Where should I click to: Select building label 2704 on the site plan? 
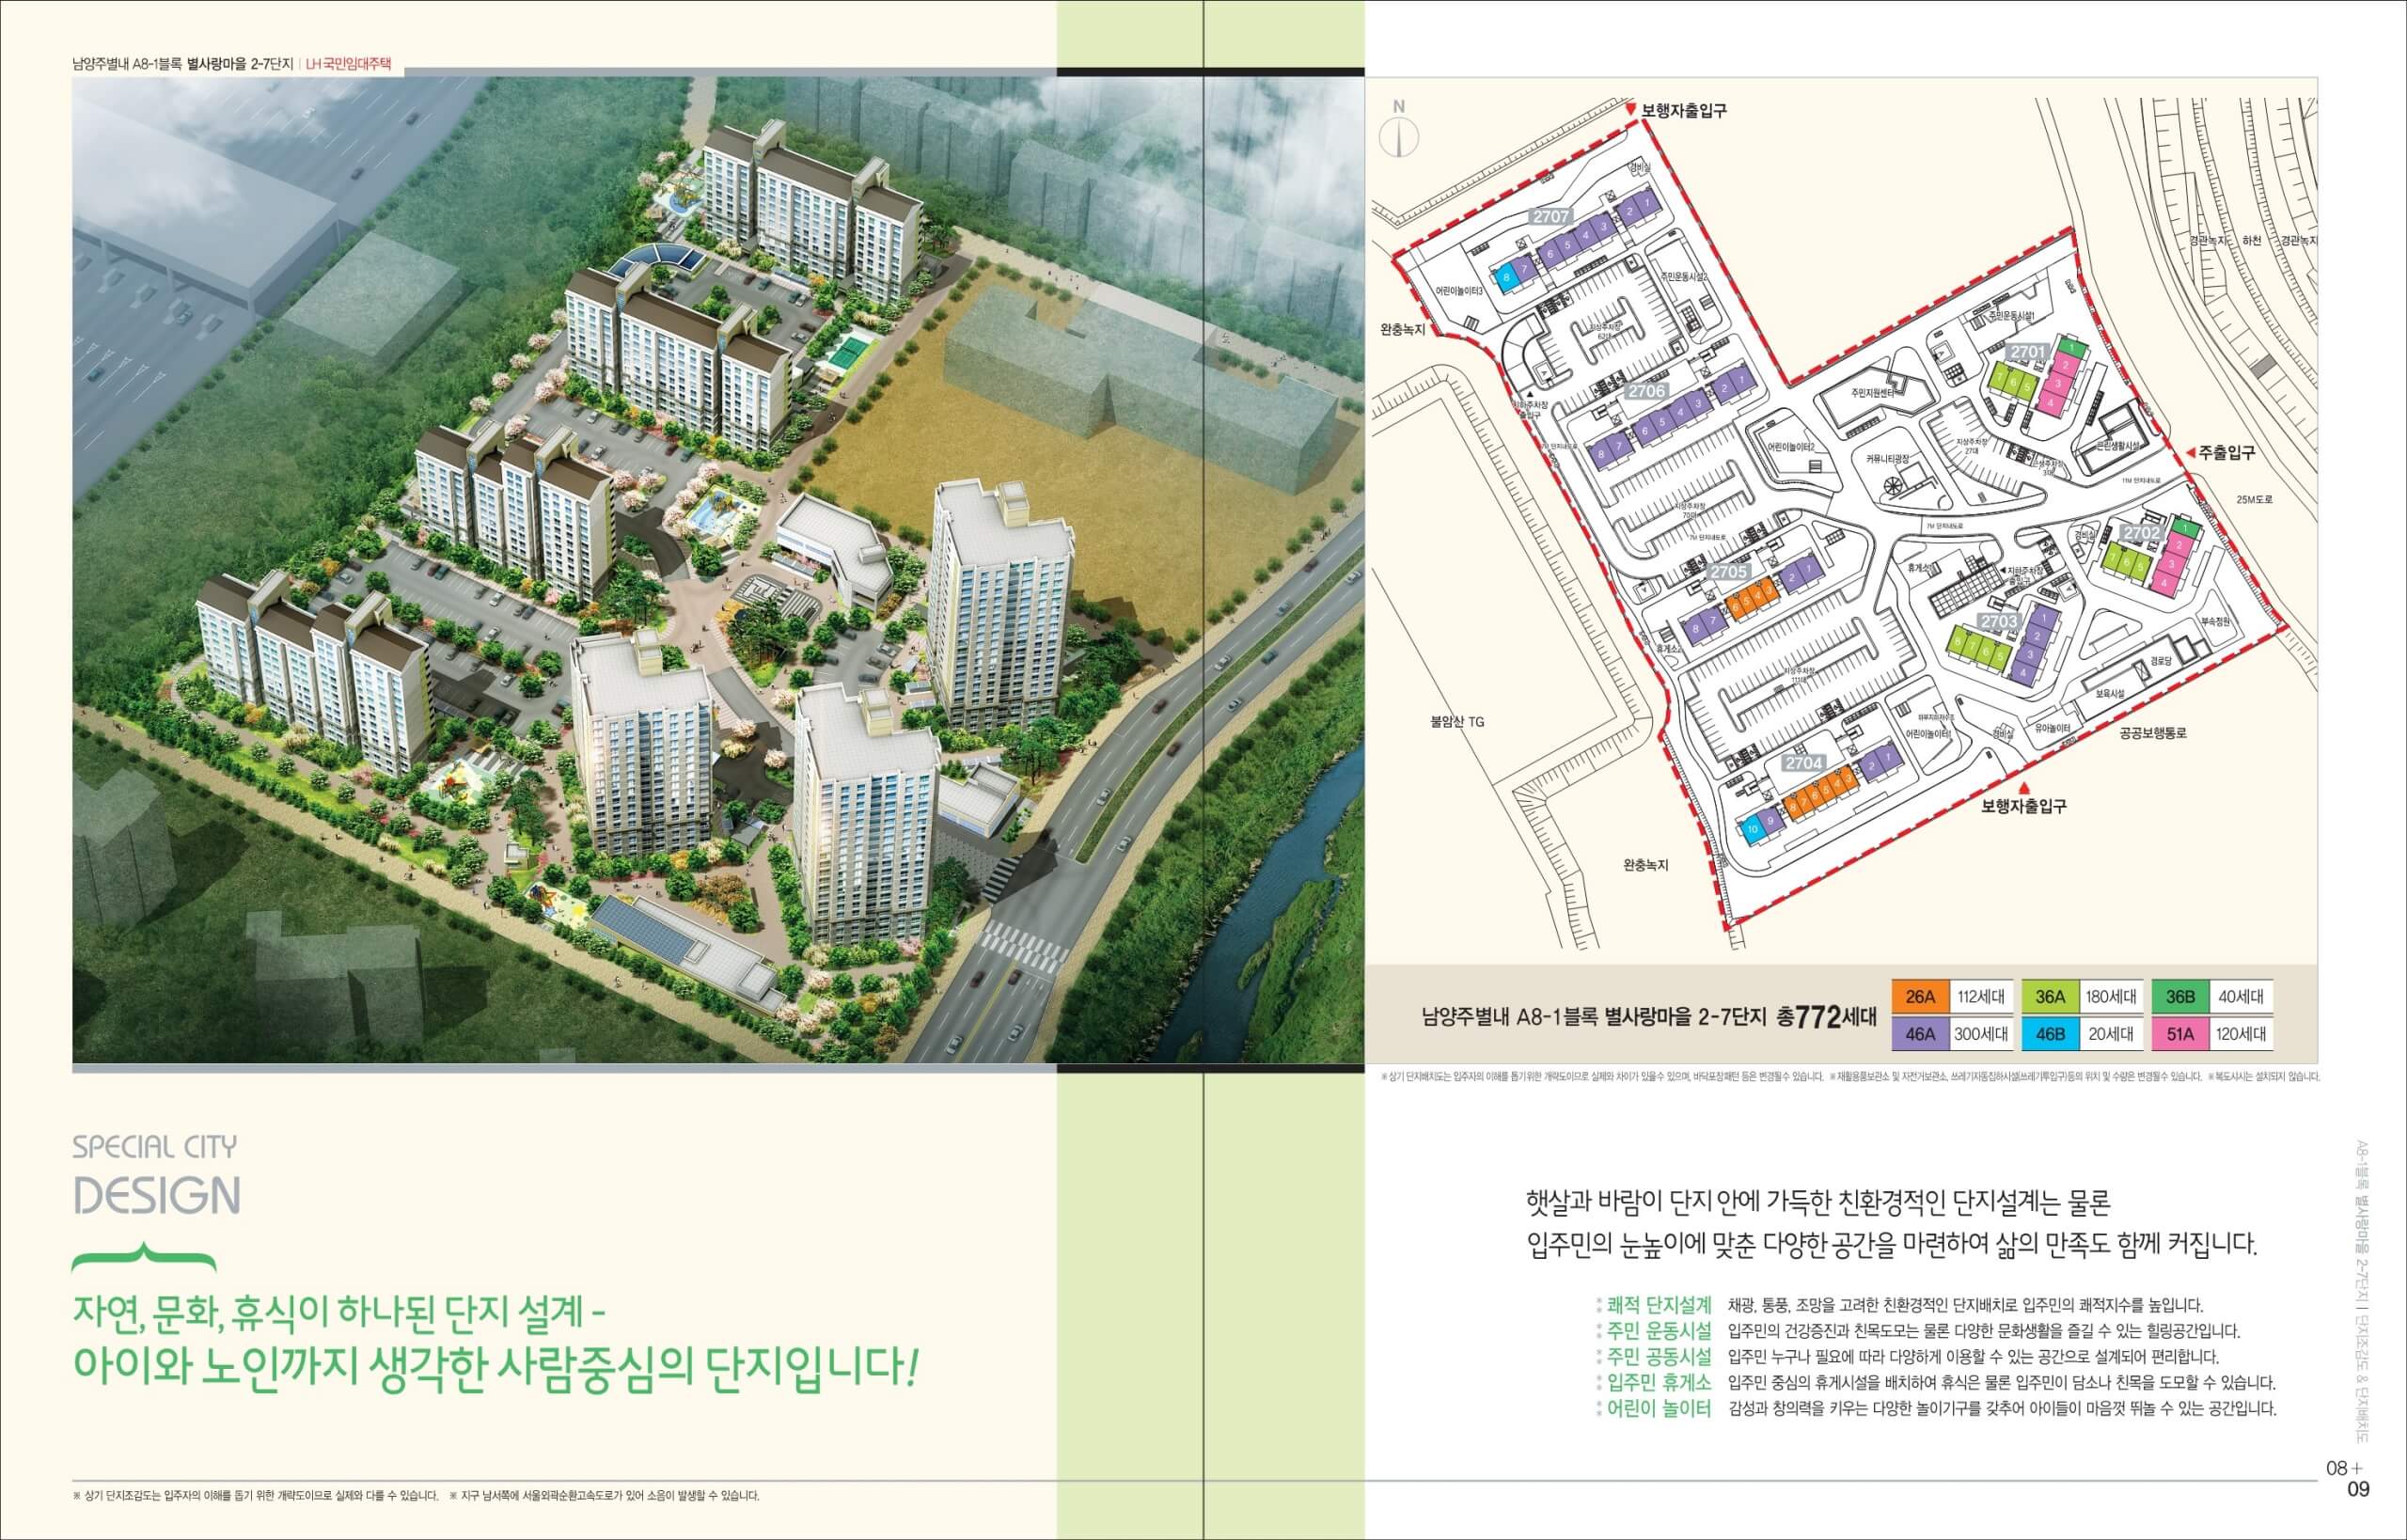[x=1804, y=763]
